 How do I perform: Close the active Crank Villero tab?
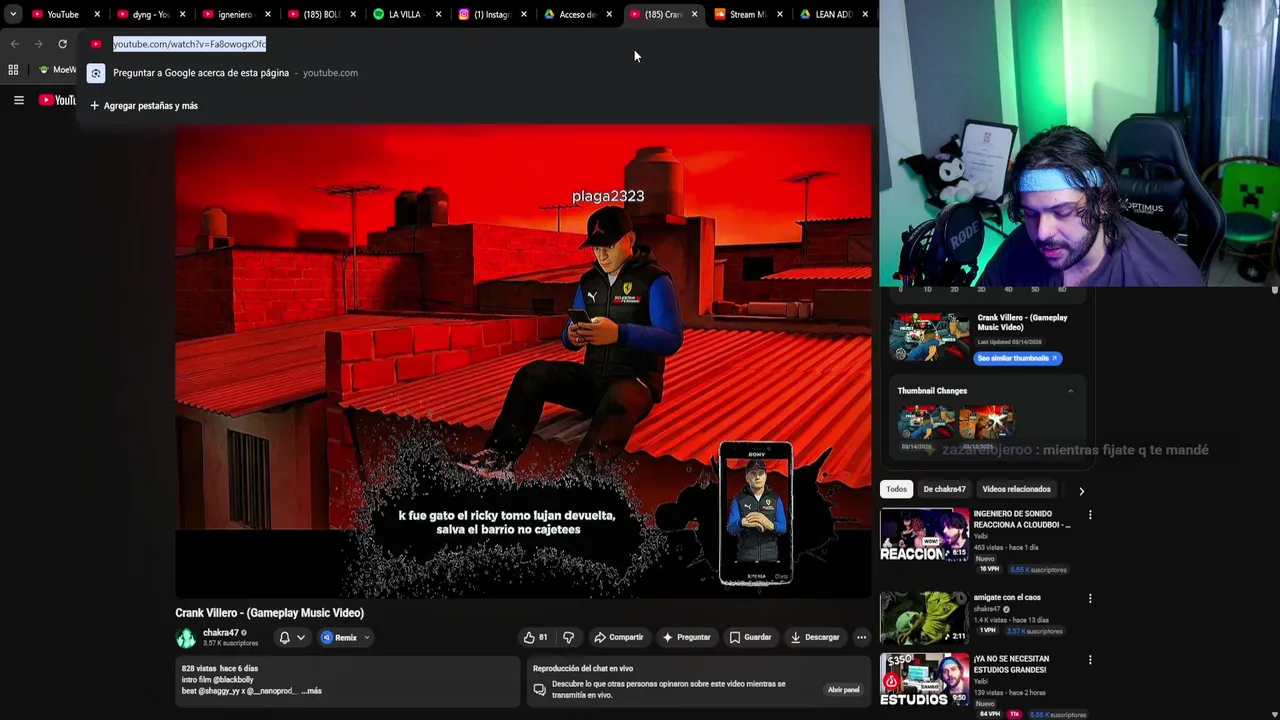pos(694,14)
